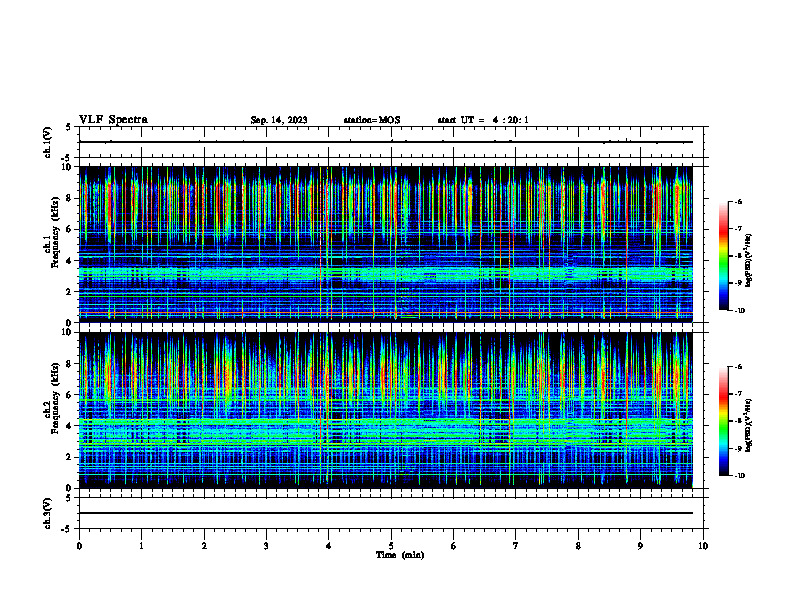Click the date 'Sep. 14, 2023'
Viewport: 792px width, 612px height.
[x=279, y=120]
